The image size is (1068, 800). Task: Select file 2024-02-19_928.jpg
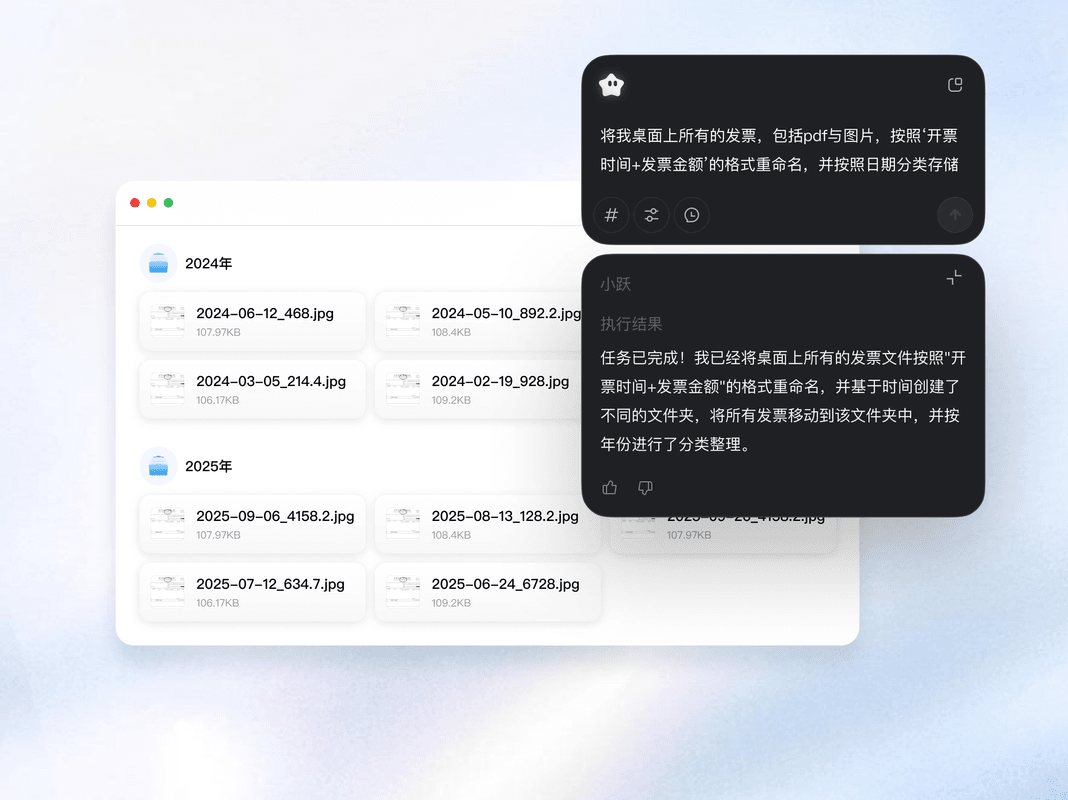pos(479,389)
